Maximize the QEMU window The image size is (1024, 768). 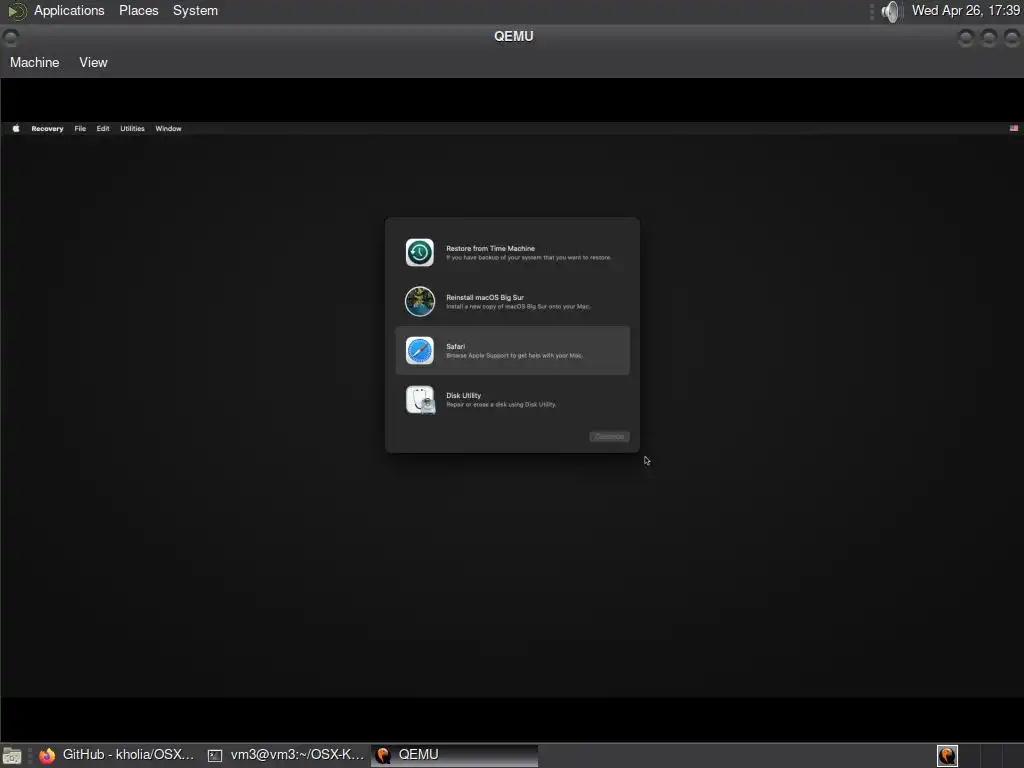pyautogui.click(x=989, y=38)
